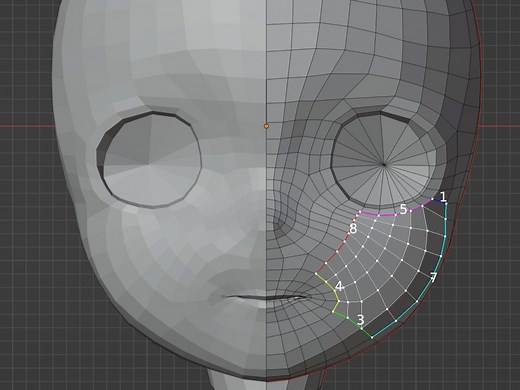Select the vertex where the green and cyan edges meet
Viewport: 520px width, 390px height.
[372, 337]
